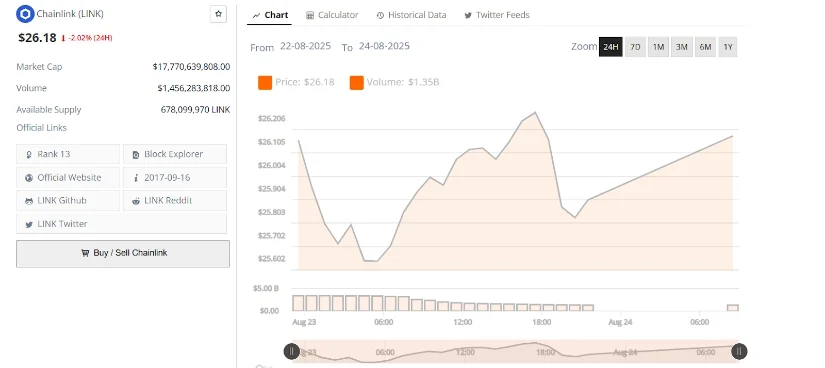Image resolution: width=825 pixels, height=368 pixels.
Task: Visit the Official Website link
Action: coord(68,177)
